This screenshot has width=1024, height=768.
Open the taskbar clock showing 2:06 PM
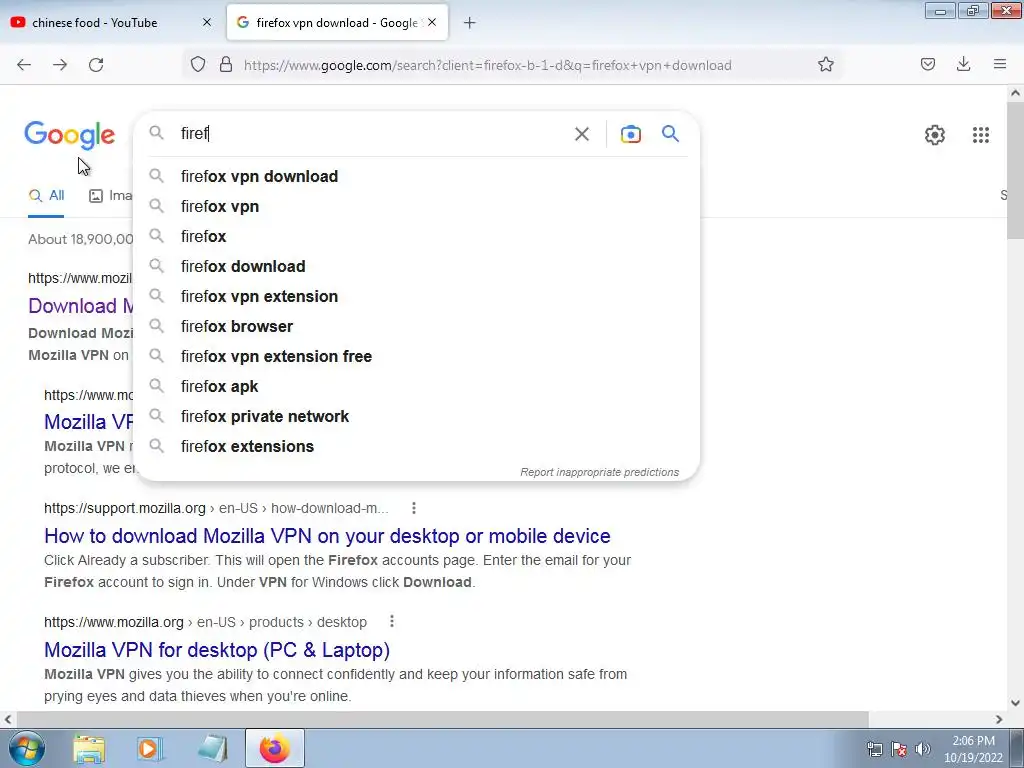coord(973,749)
